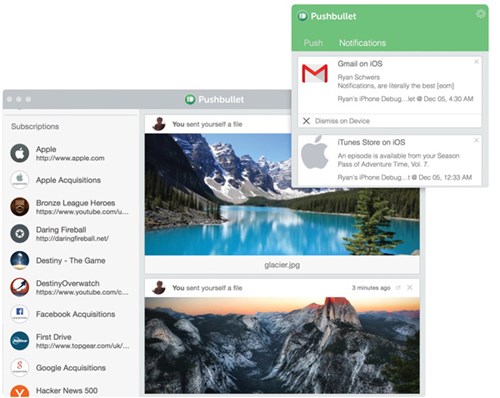500x398 pixels.
Task: Switch to the Notifications tab
Action: point(362,43)
